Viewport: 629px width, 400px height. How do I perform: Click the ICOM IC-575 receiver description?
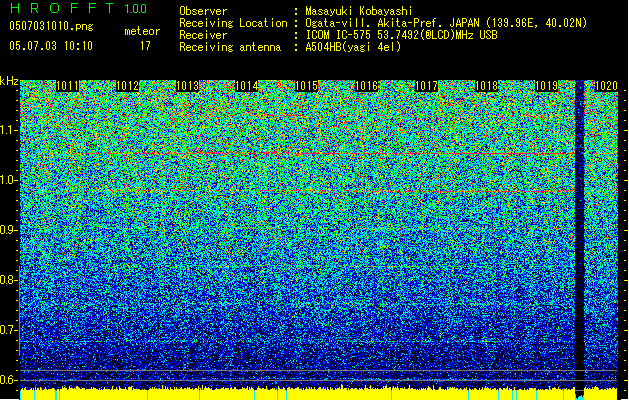tap(401, 35)
